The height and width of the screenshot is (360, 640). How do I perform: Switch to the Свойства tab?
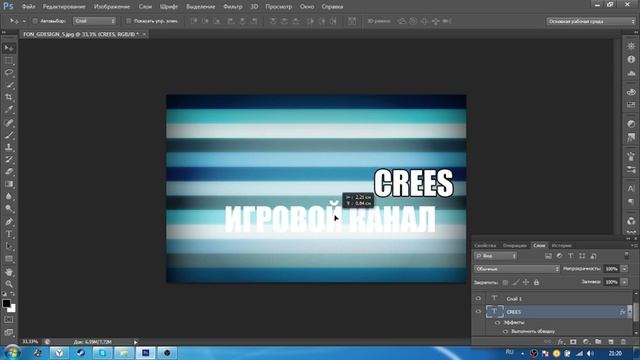pos(485,245)
